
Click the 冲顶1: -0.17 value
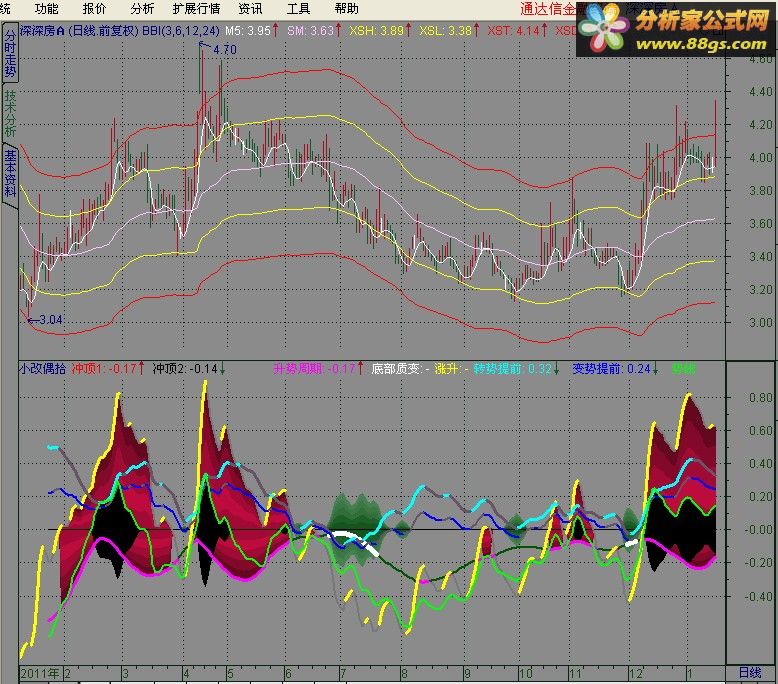click(x=104, y=369)
